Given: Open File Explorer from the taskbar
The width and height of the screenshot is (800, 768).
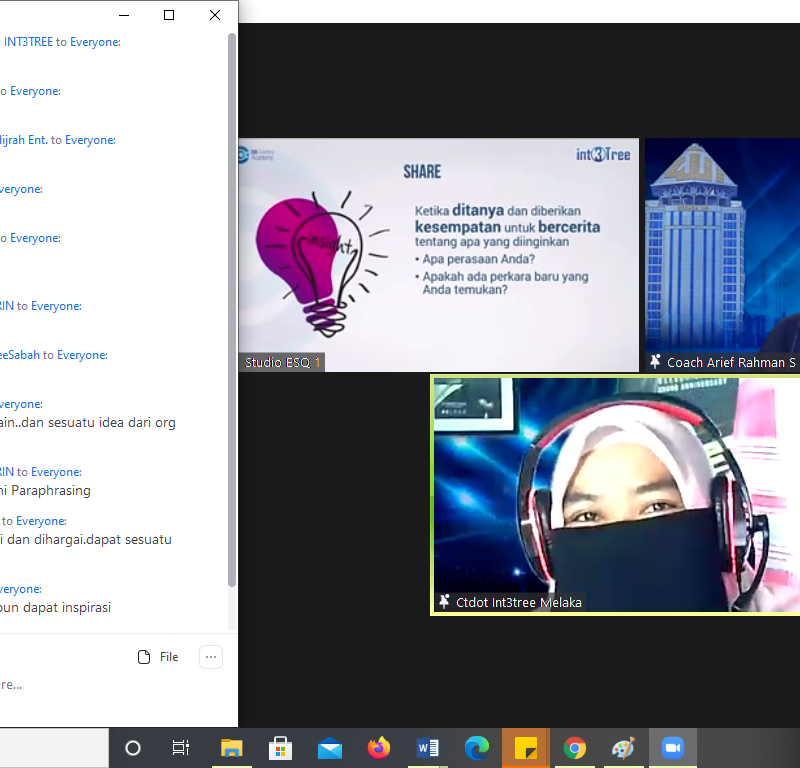Looking at the screenshot, I should click(x=231, y=748).
